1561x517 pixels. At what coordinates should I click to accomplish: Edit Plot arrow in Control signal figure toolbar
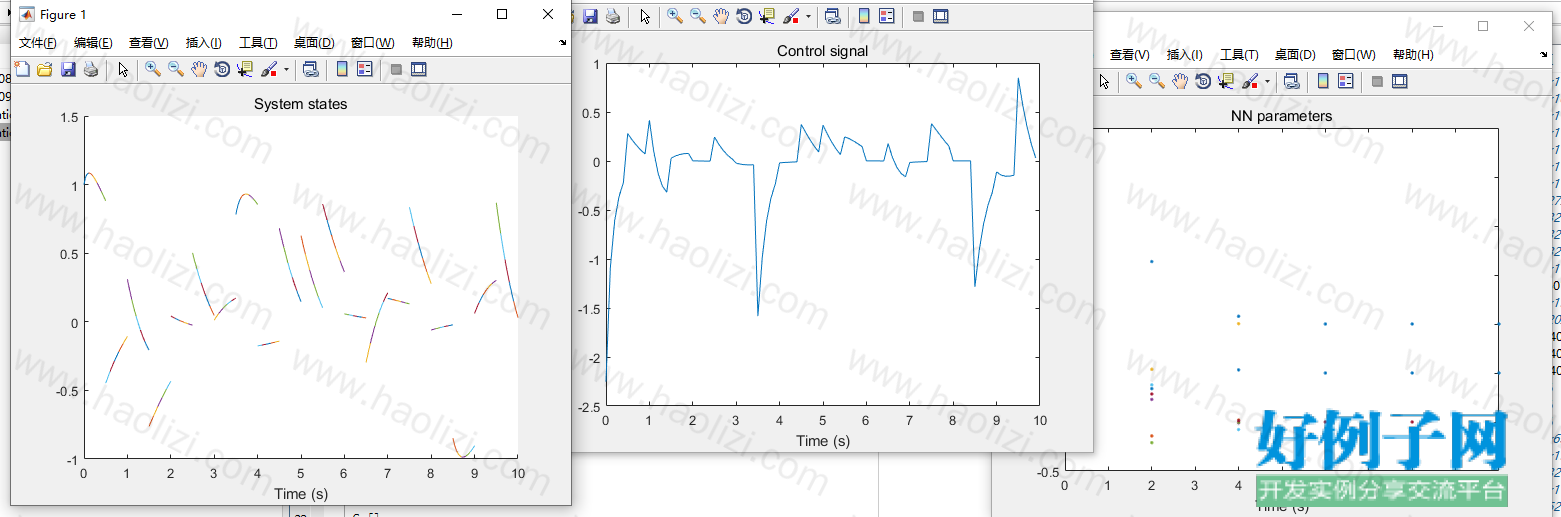pyautogui.click(x=645, y=16)
